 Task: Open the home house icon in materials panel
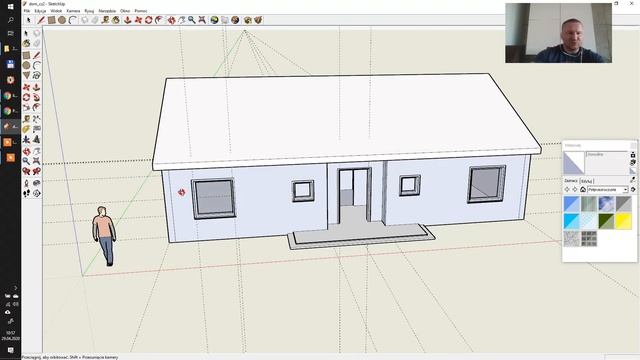(x=583, y=190)
